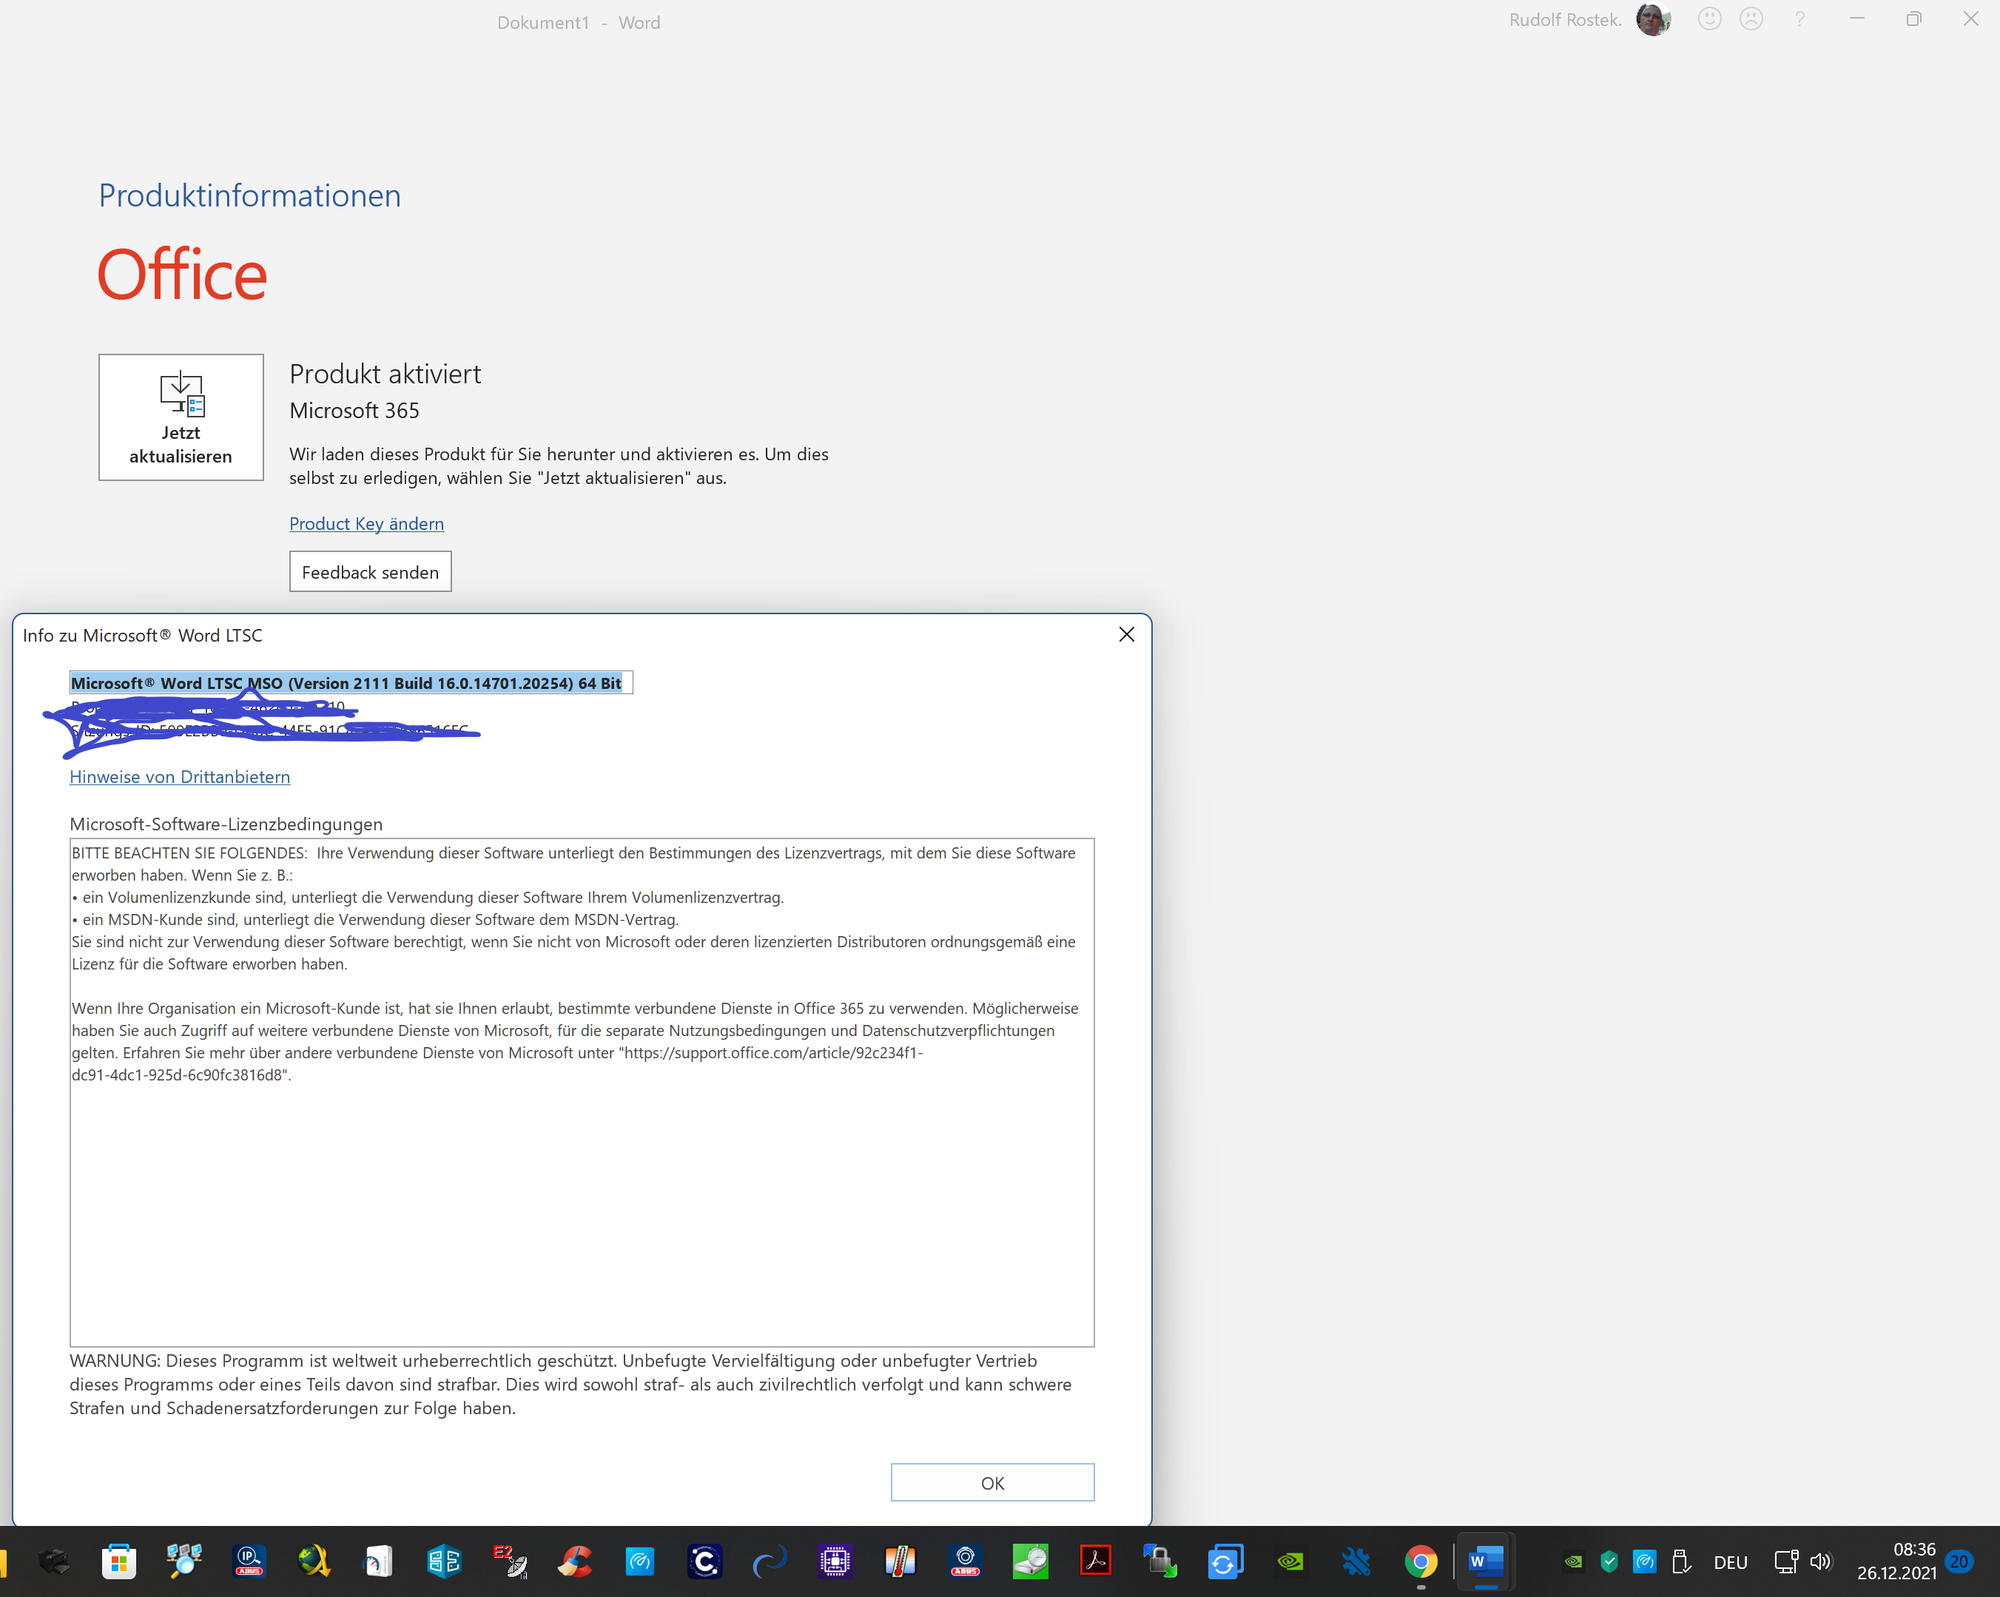Click the Feedback senden button
The height and width of the screenshot is (1597, 2000).
click(370, 572)
